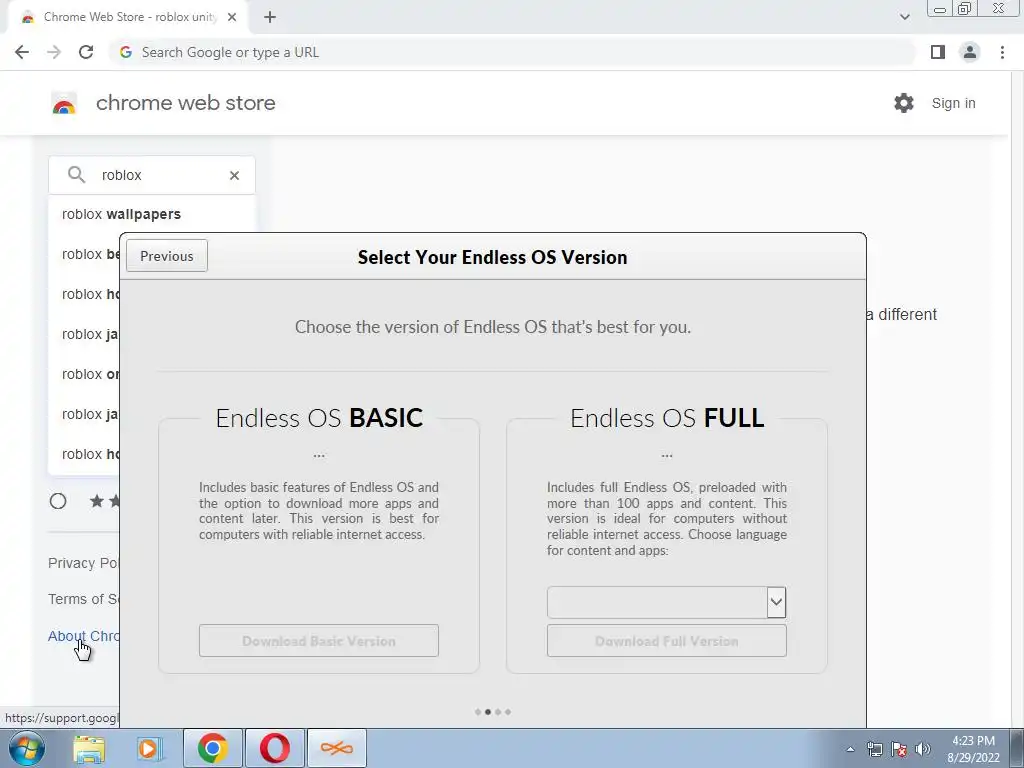Image resolution: width=1024 pixels, height=768 pixels.
Task: Open Windows Media Player from taskbar
Action: point(149,748)
